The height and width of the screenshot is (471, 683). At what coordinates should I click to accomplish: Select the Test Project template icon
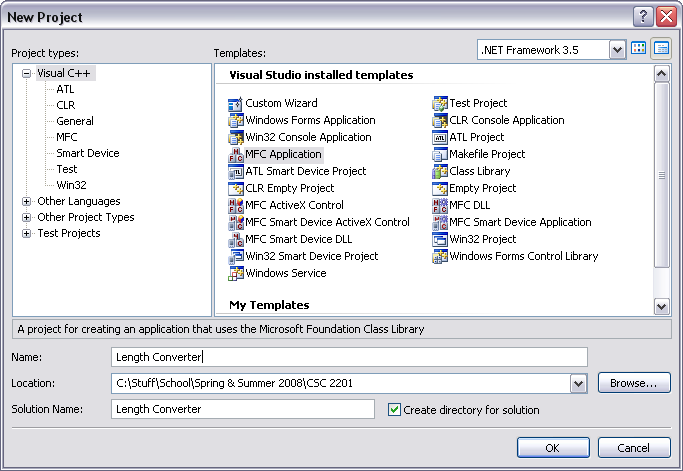tap(440, 104)
